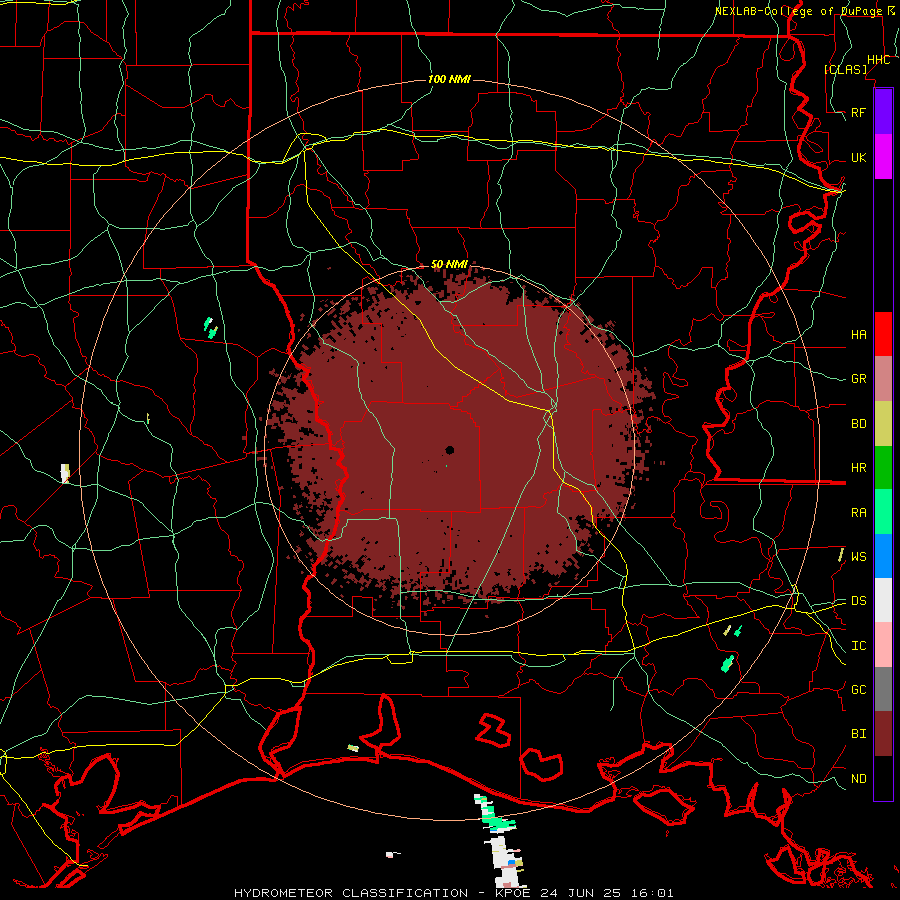The width and height of the screenshot is (900, 900).
Task: Click the UK legend label
Action: coord(858,158)
